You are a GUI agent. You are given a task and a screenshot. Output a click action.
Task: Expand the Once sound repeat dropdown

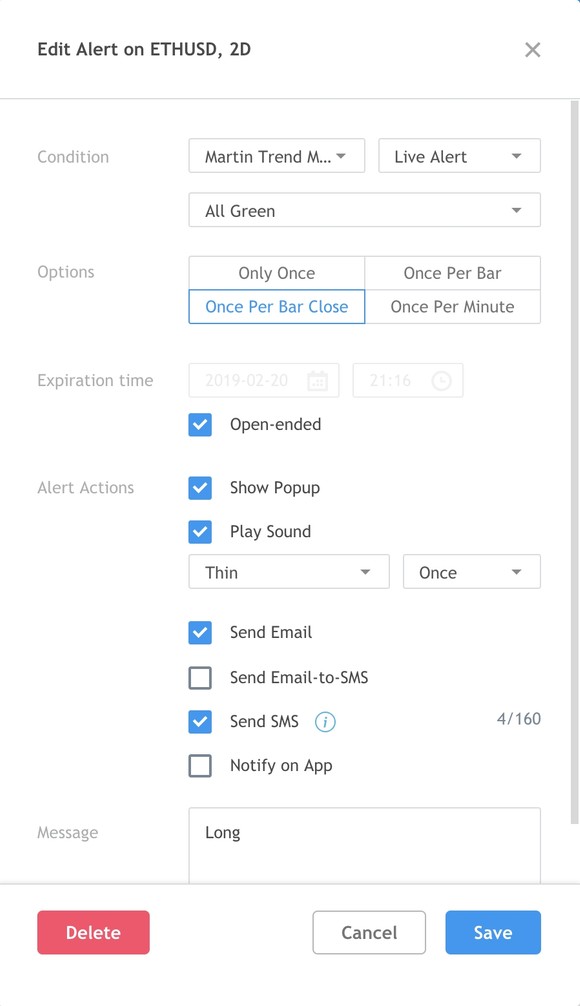click(472, 572)
